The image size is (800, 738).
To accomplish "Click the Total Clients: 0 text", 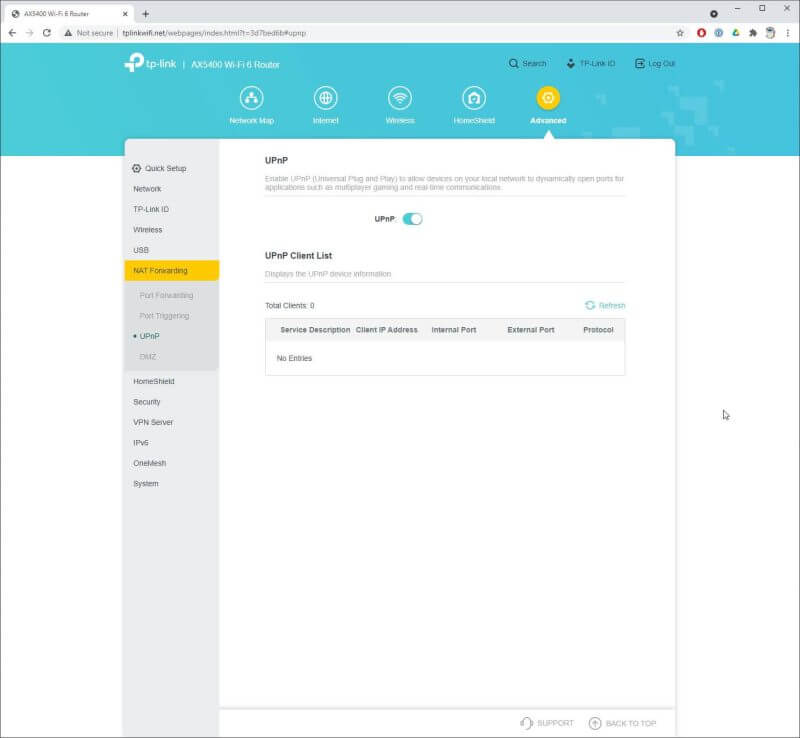I will click(290, 305).
